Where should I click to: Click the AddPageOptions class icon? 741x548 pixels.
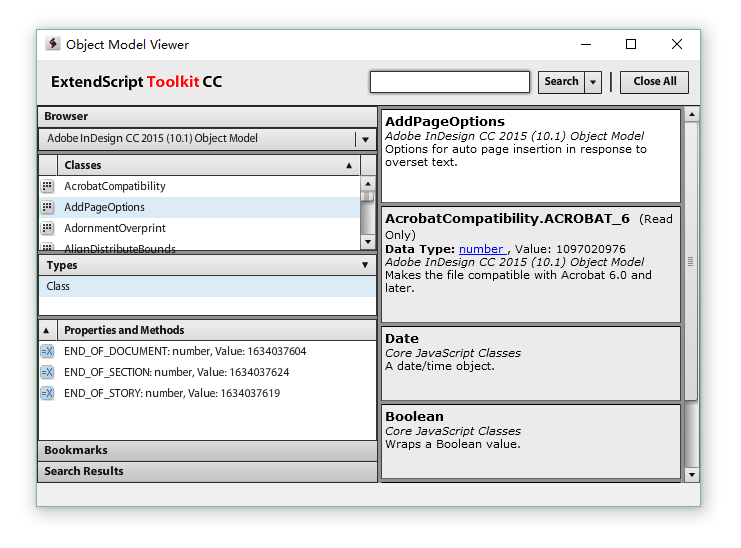pyautogui.click(x=47, y=207)
